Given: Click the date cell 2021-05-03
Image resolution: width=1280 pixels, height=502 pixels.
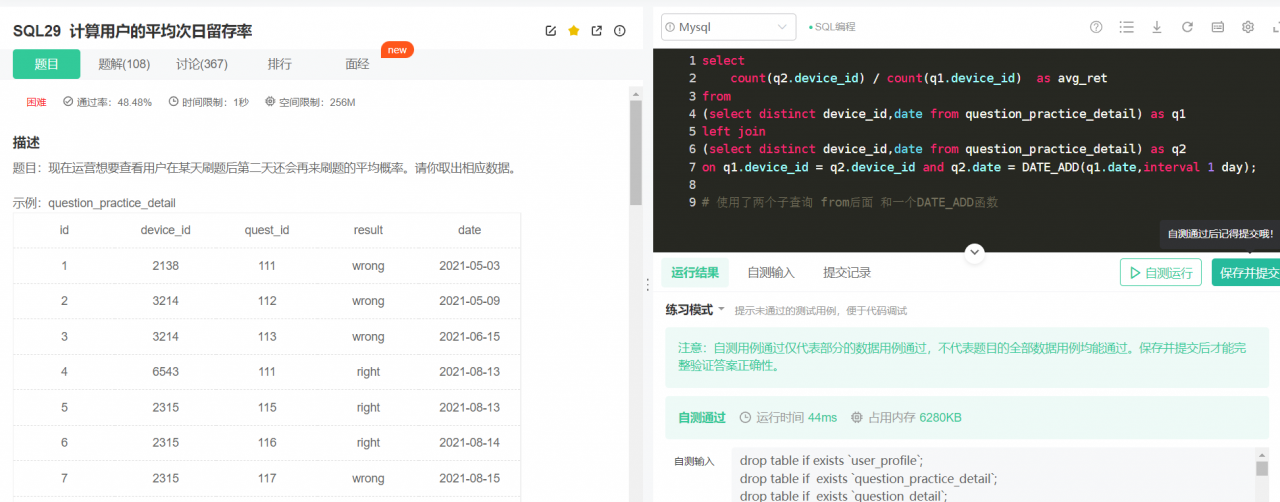Looking at the screenshot, I should (x=469, y=266).
